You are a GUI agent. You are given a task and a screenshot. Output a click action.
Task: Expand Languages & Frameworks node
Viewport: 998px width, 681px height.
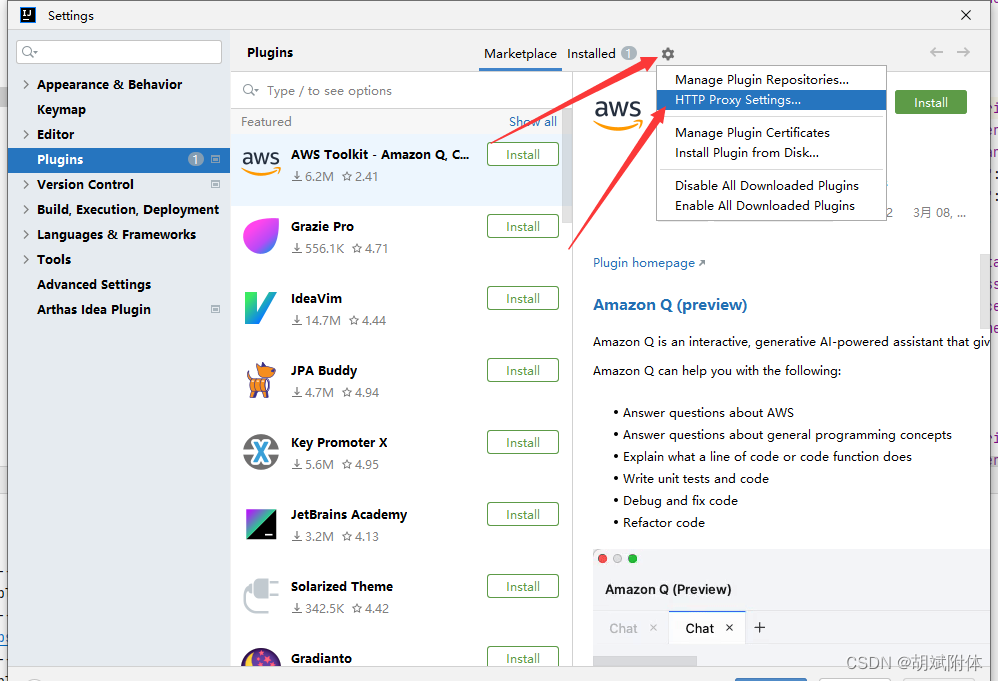26,234
